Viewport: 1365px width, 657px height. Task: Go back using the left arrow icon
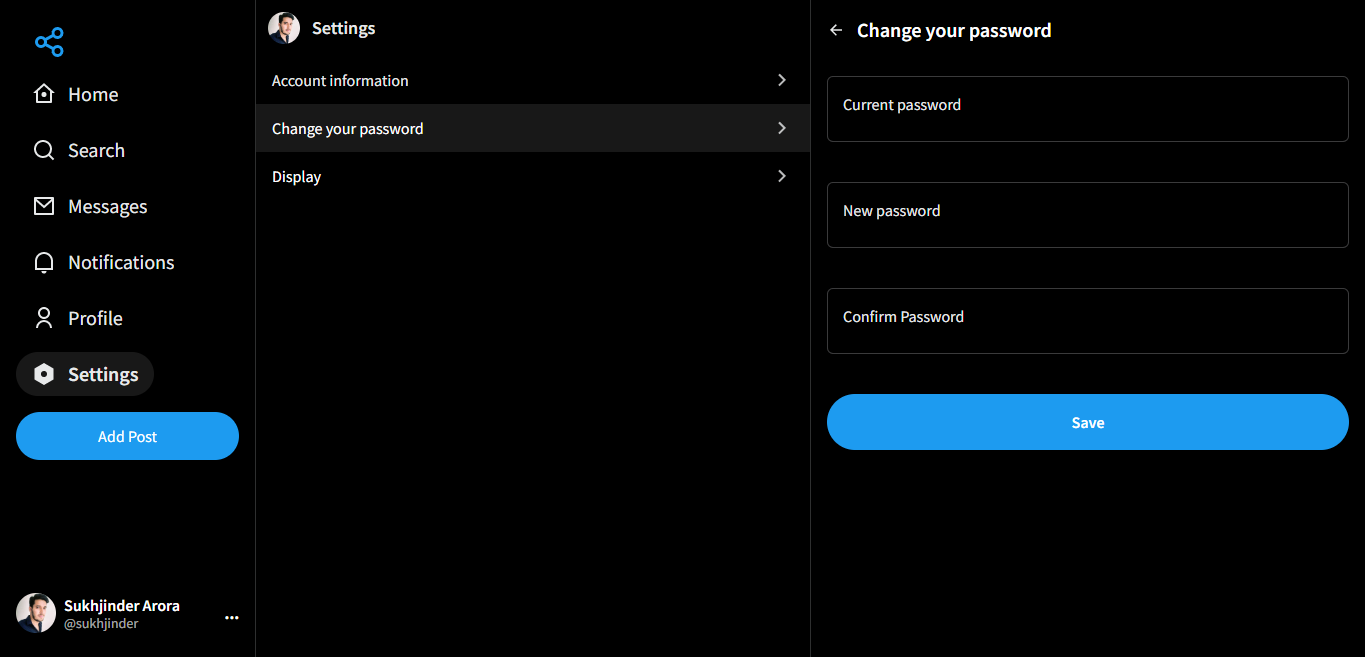coord(836,30)
